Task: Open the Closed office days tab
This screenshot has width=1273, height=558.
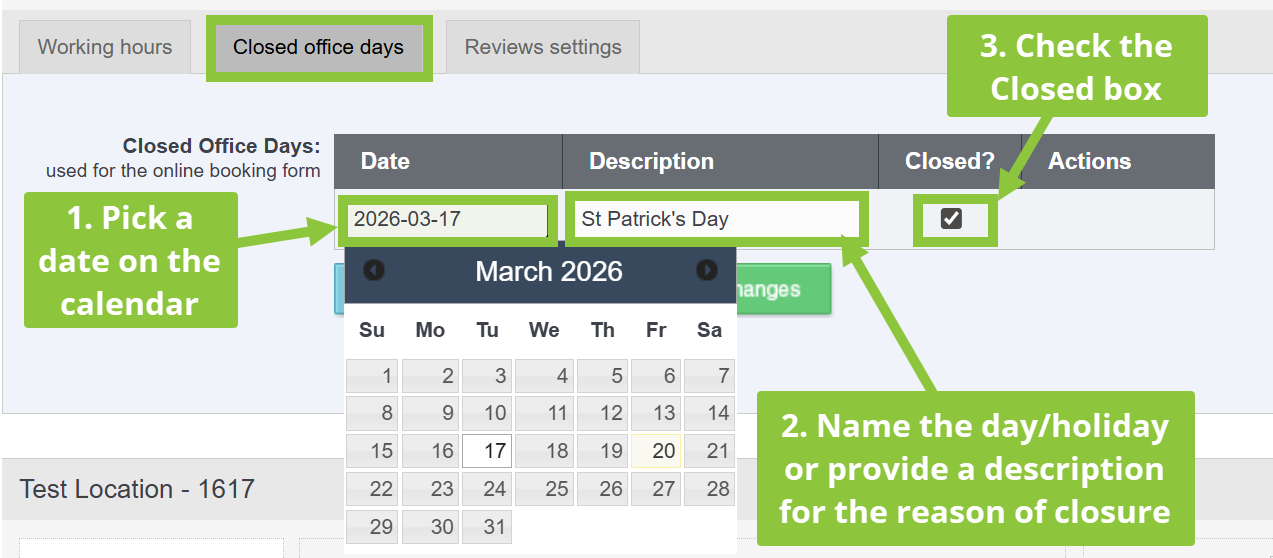Action: click(318, 47)
